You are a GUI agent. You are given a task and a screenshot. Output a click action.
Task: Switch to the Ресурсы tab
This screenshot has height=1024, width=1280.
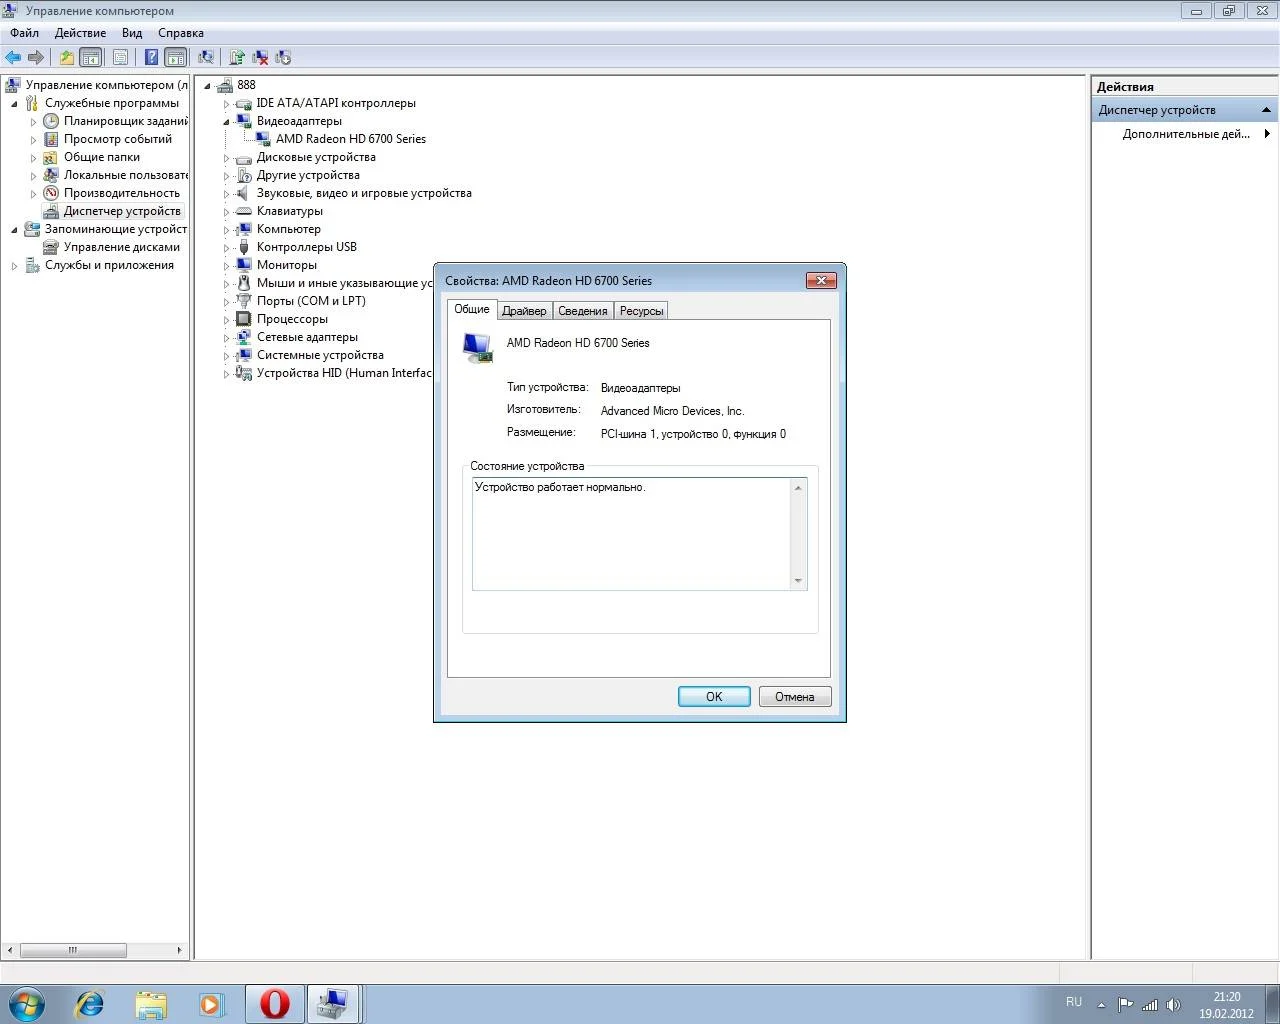641,311
